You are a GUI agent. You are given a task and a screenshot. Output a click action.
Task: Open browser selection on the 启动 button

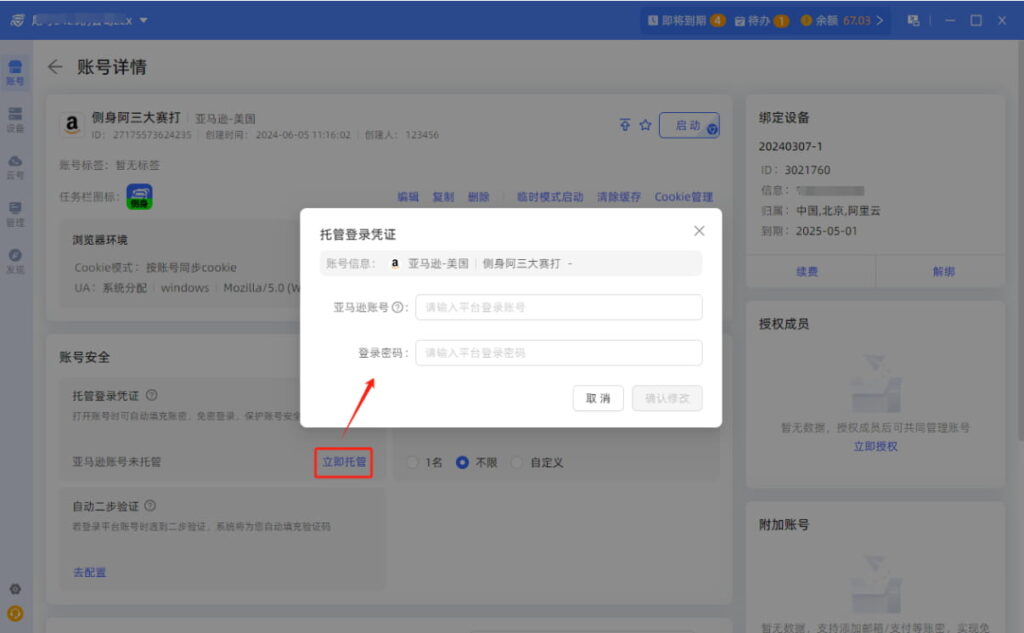point(710,129)
